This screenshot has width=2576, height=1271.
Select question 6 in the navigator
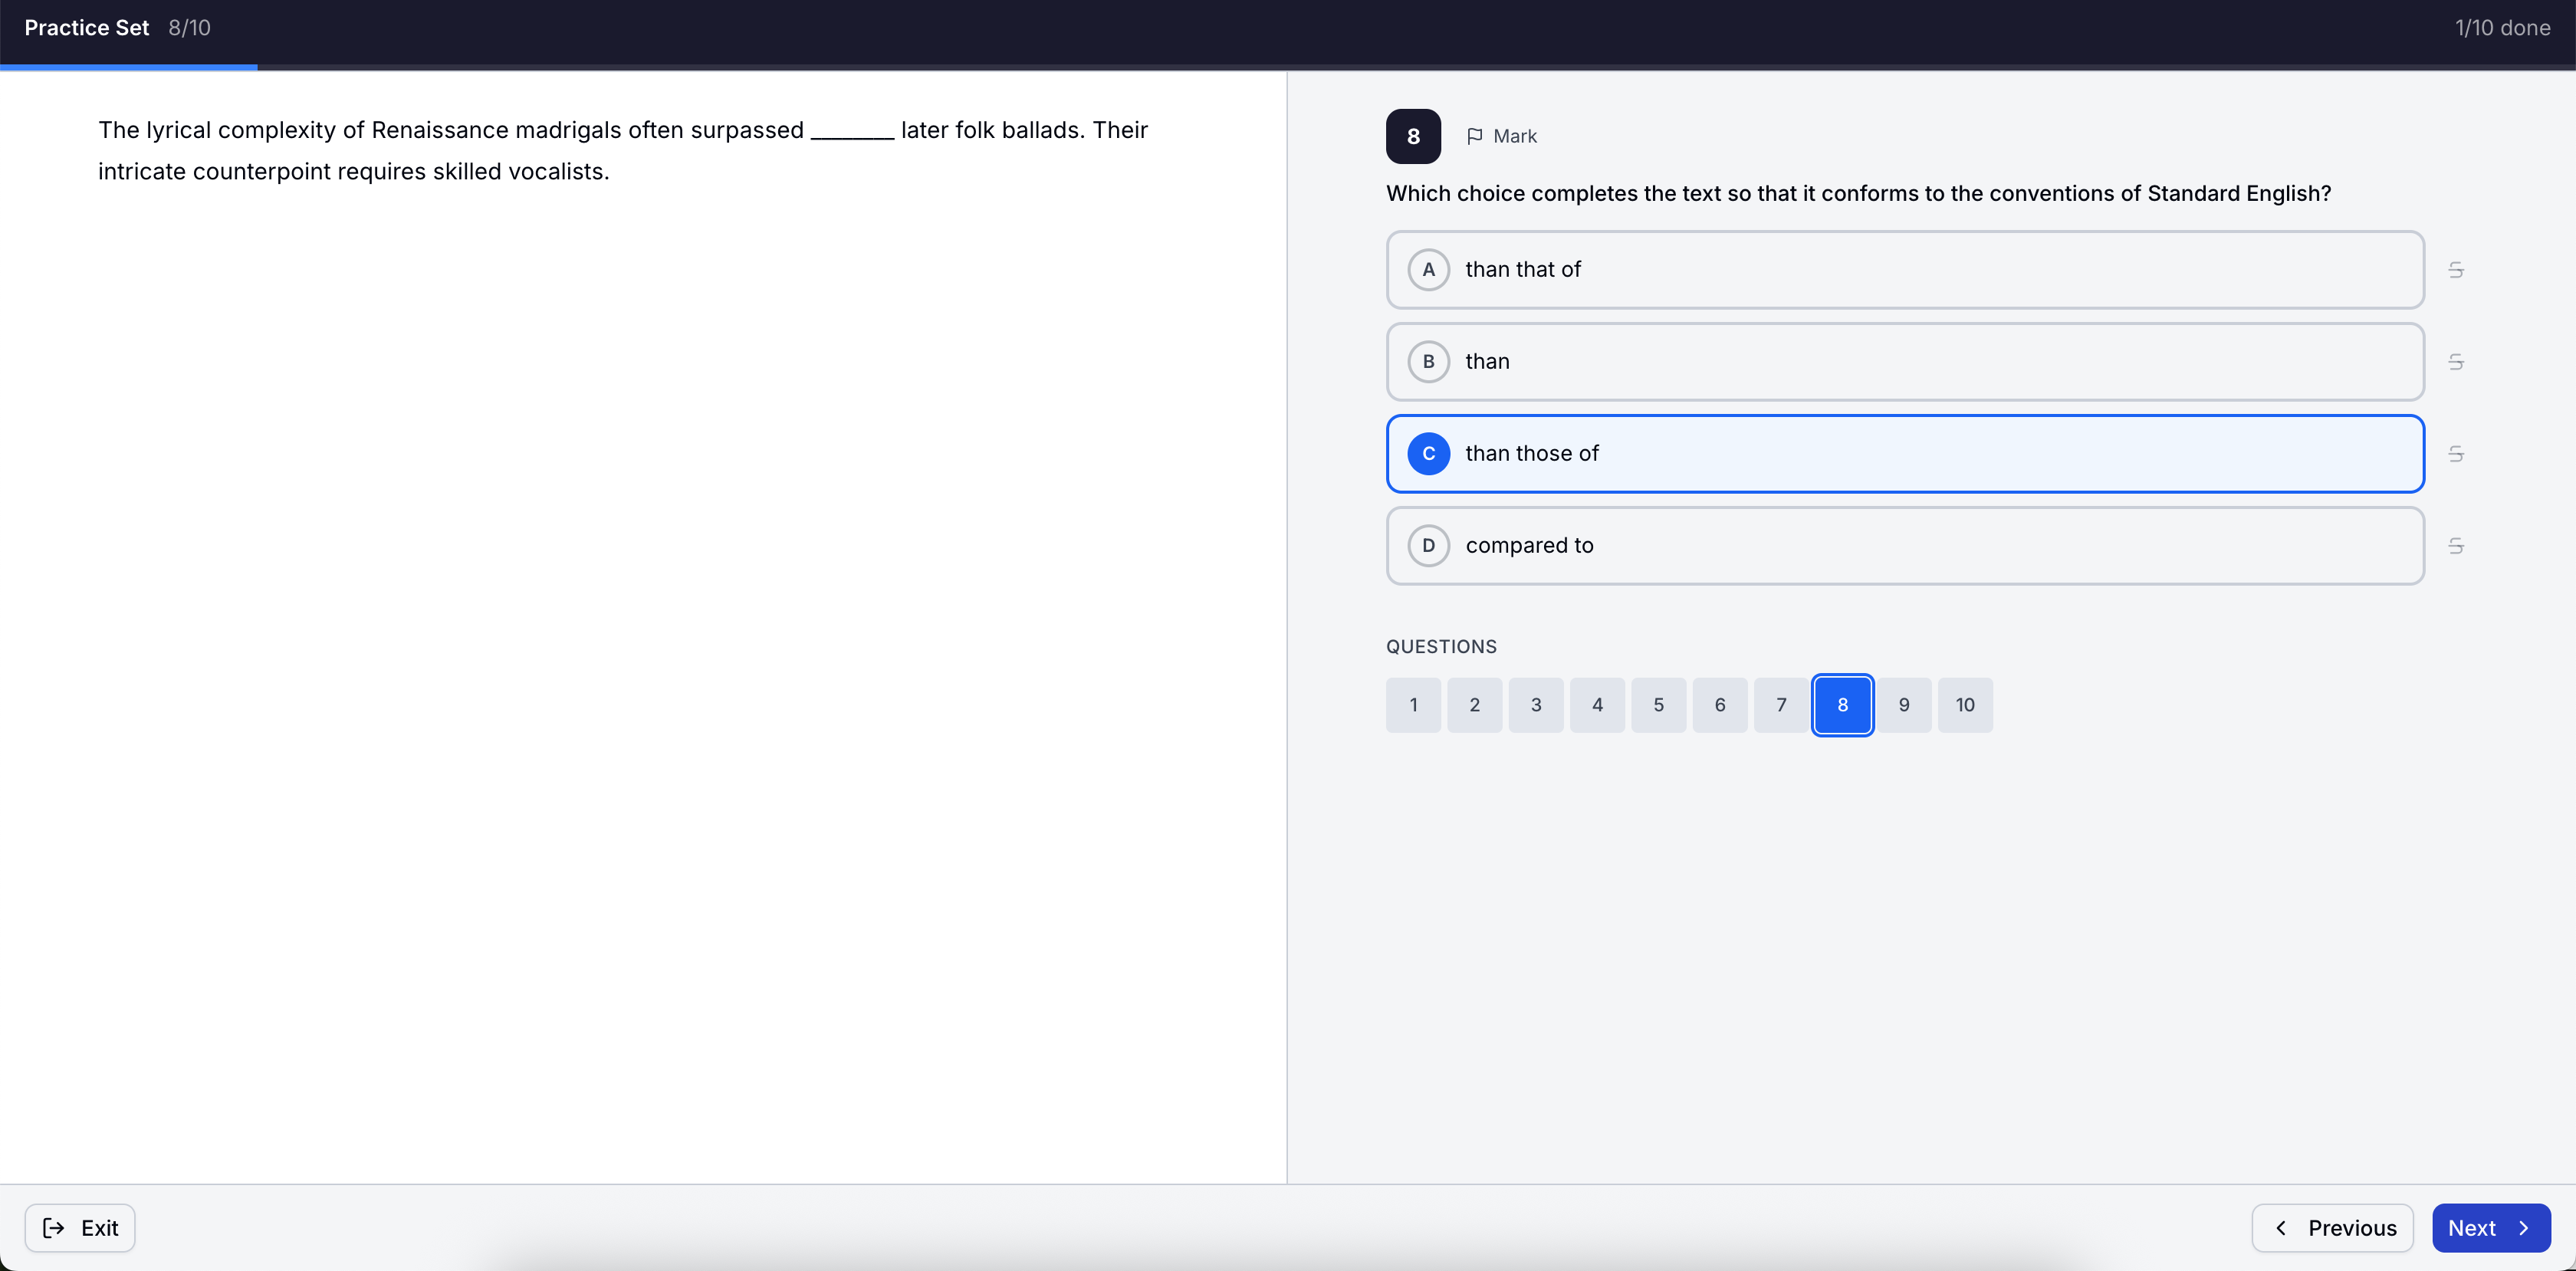[x=1719, y=704]
